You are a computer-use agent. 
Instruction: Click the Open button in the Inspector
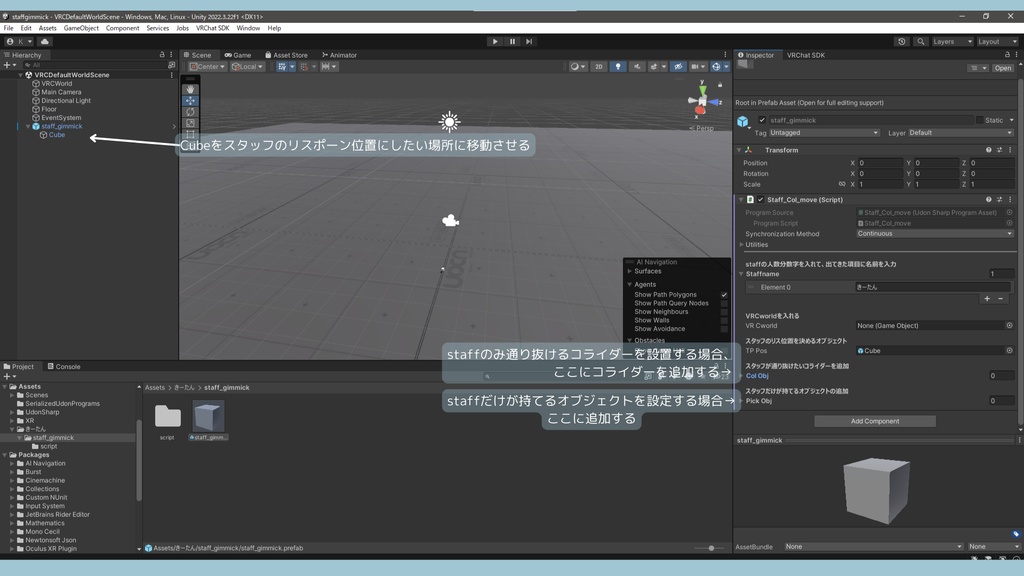click(x=1003, y=67)
